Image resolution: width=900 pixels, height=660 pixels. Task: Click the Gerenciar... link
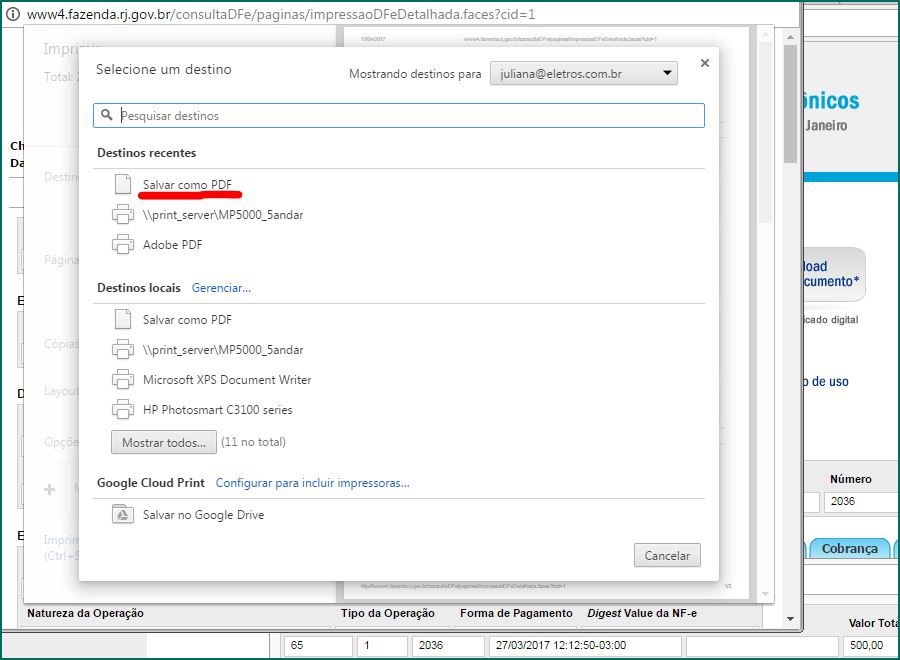tap(221, 288)
